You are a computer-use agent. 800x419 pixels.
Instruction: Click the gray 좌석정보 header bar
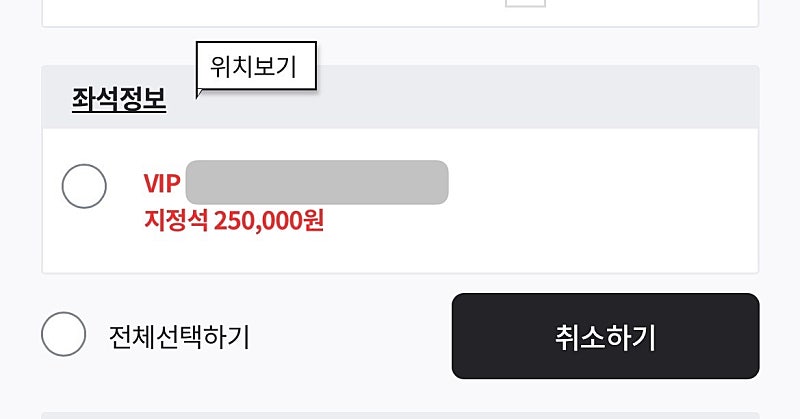point(500,100)
